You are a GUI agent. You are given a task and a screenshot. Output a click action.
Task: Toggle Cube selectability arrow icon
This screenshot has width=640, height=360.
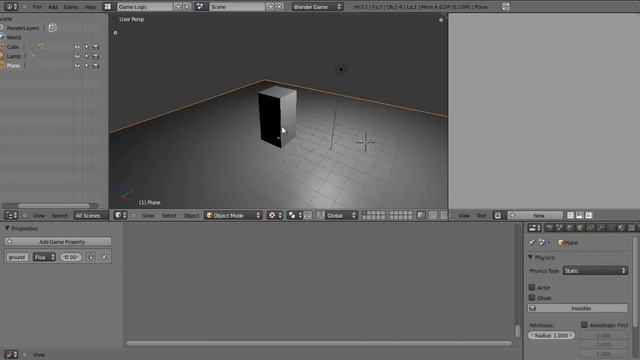coord(87,47)
